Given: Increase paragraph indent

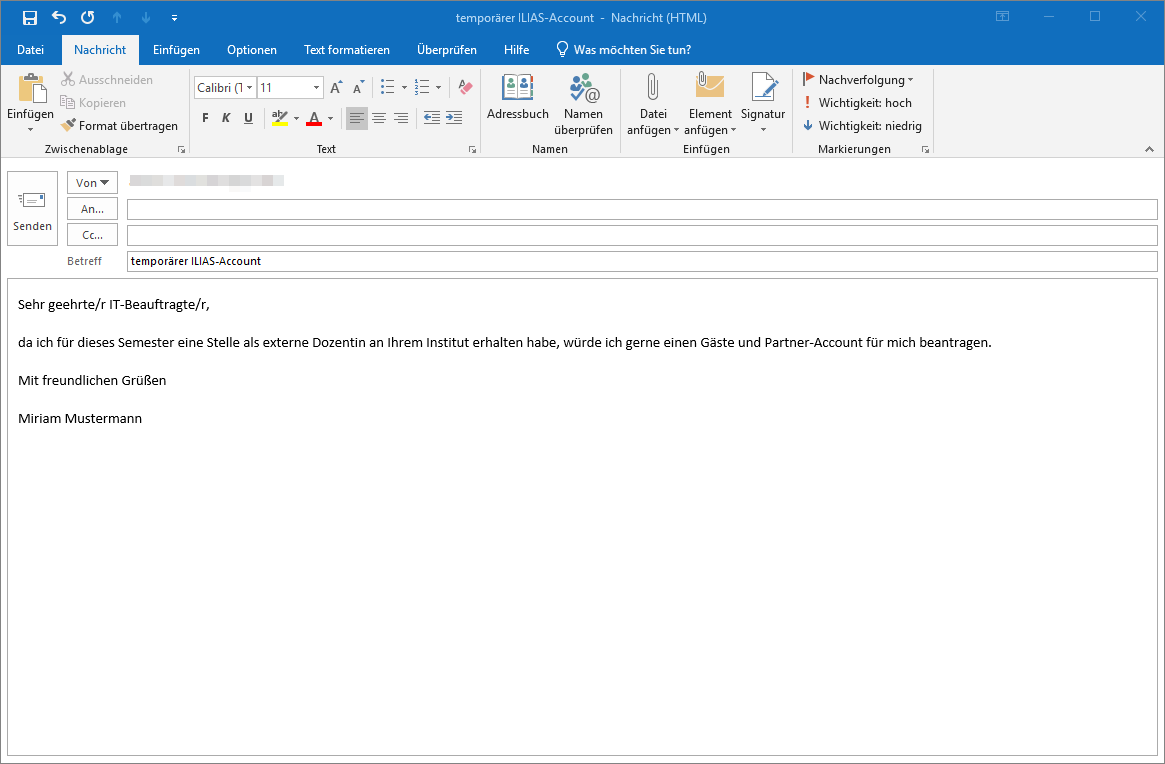Looking at the screenshot, I should tap(454, 118).
